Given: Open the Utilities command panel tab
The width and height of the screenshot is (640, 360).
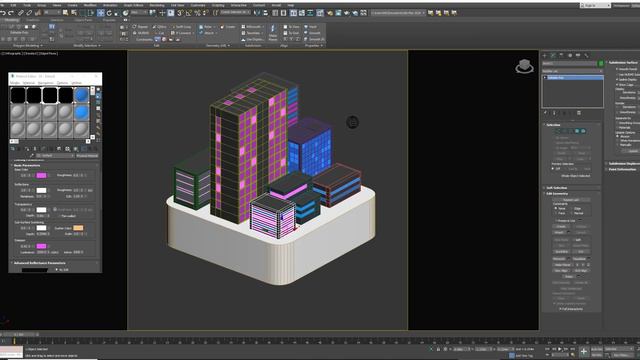Looking at the screenshot, I should 587,56.
